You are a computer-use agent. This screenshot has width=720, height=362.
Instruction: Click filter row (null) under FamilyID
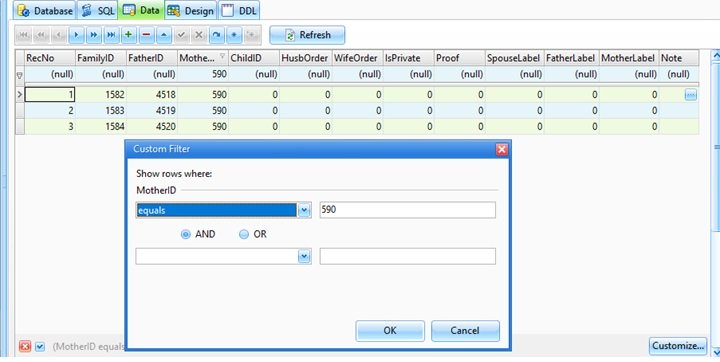pyautogui.click(x=101, y=74)
